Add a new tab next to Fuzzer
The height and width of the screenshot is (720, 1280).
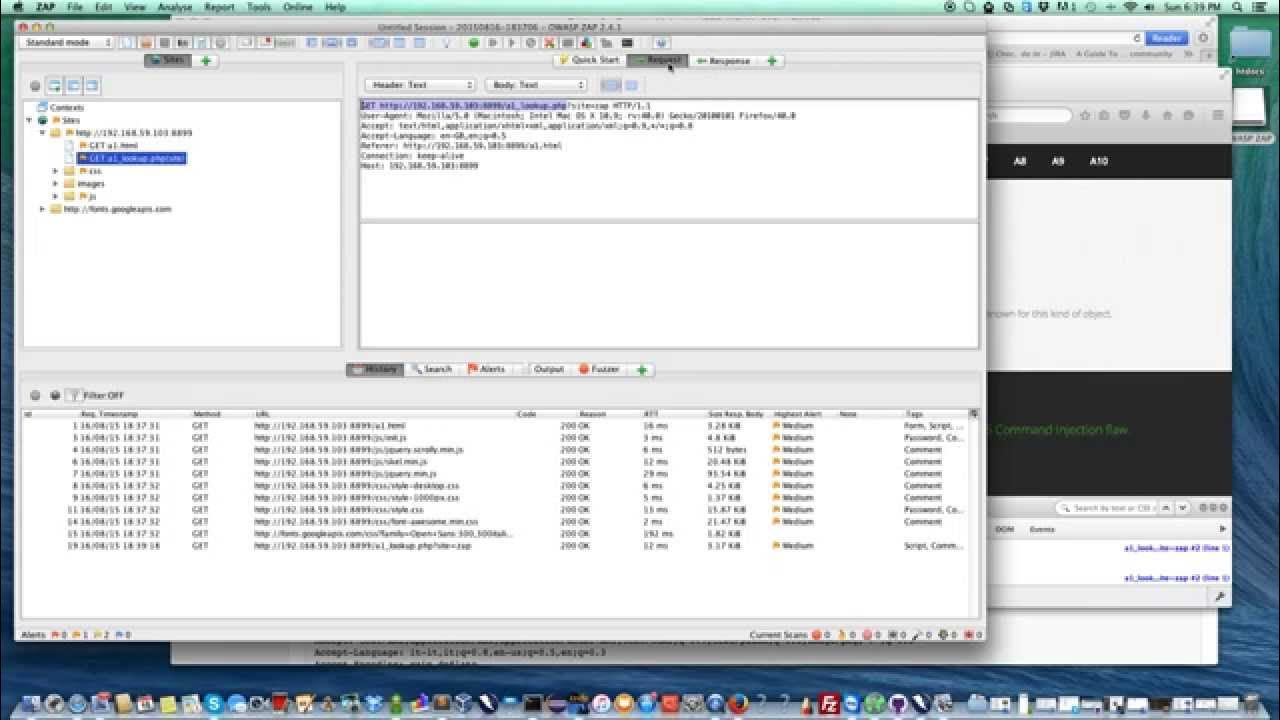[x=642, y=369]
